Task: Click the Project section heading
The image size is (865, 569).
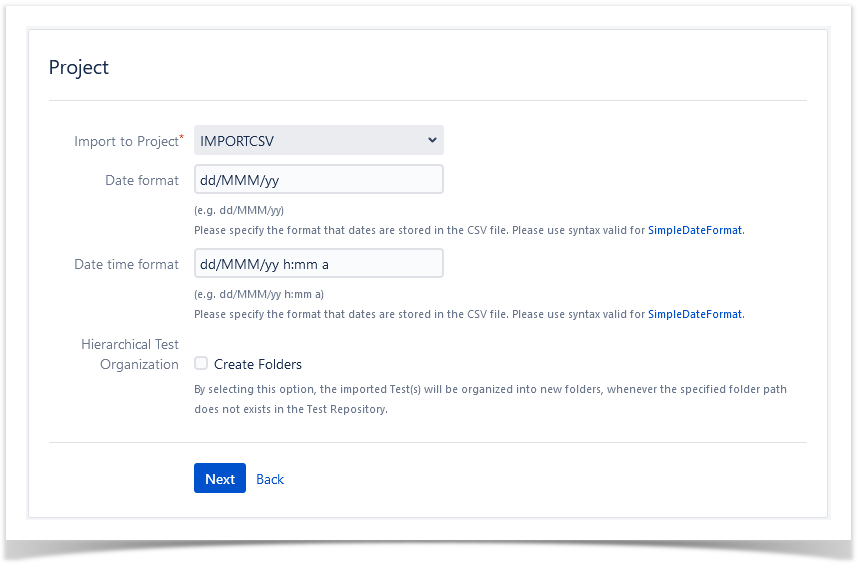Action: point(78,67)
